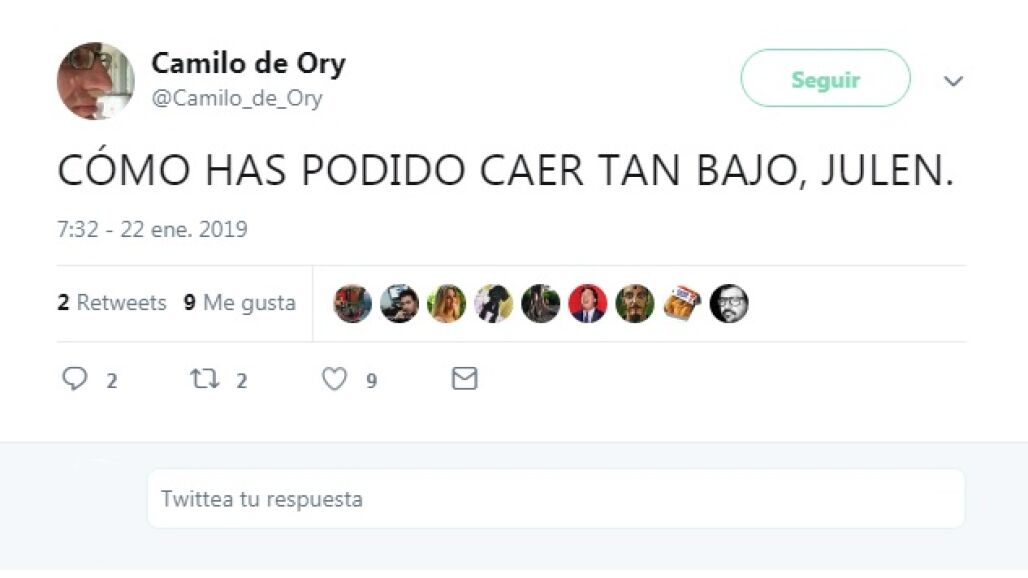Follow the account with Seguir button

pyautogui.click(x=825, y=79)
